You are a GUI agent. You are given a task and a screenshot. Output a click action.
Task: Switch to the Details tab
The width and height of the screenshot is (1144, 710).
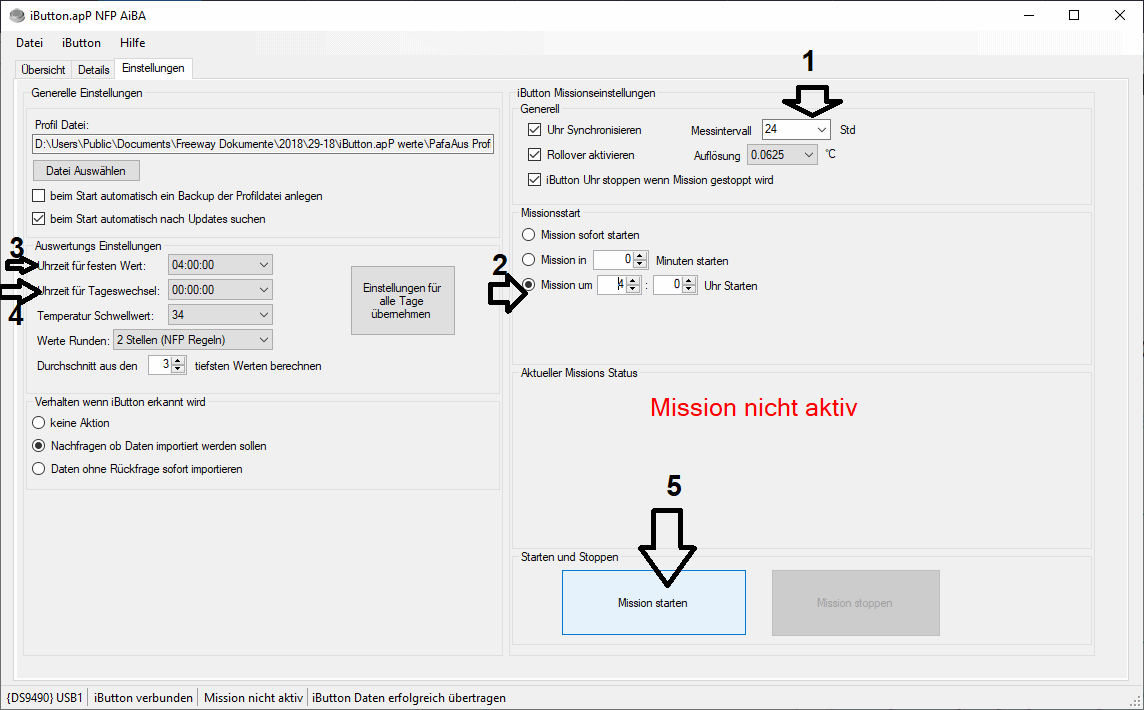pos(94,70)
